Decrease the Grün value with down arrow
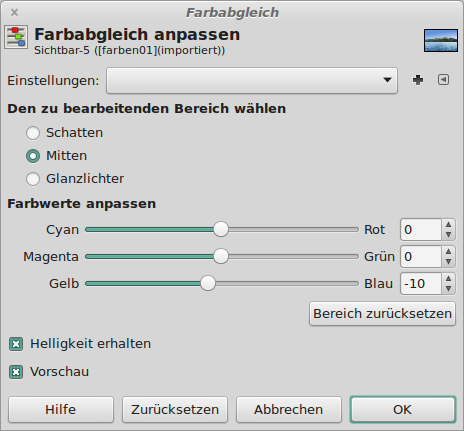The width and height of the screenshot is (464, 431). (448, 262)
